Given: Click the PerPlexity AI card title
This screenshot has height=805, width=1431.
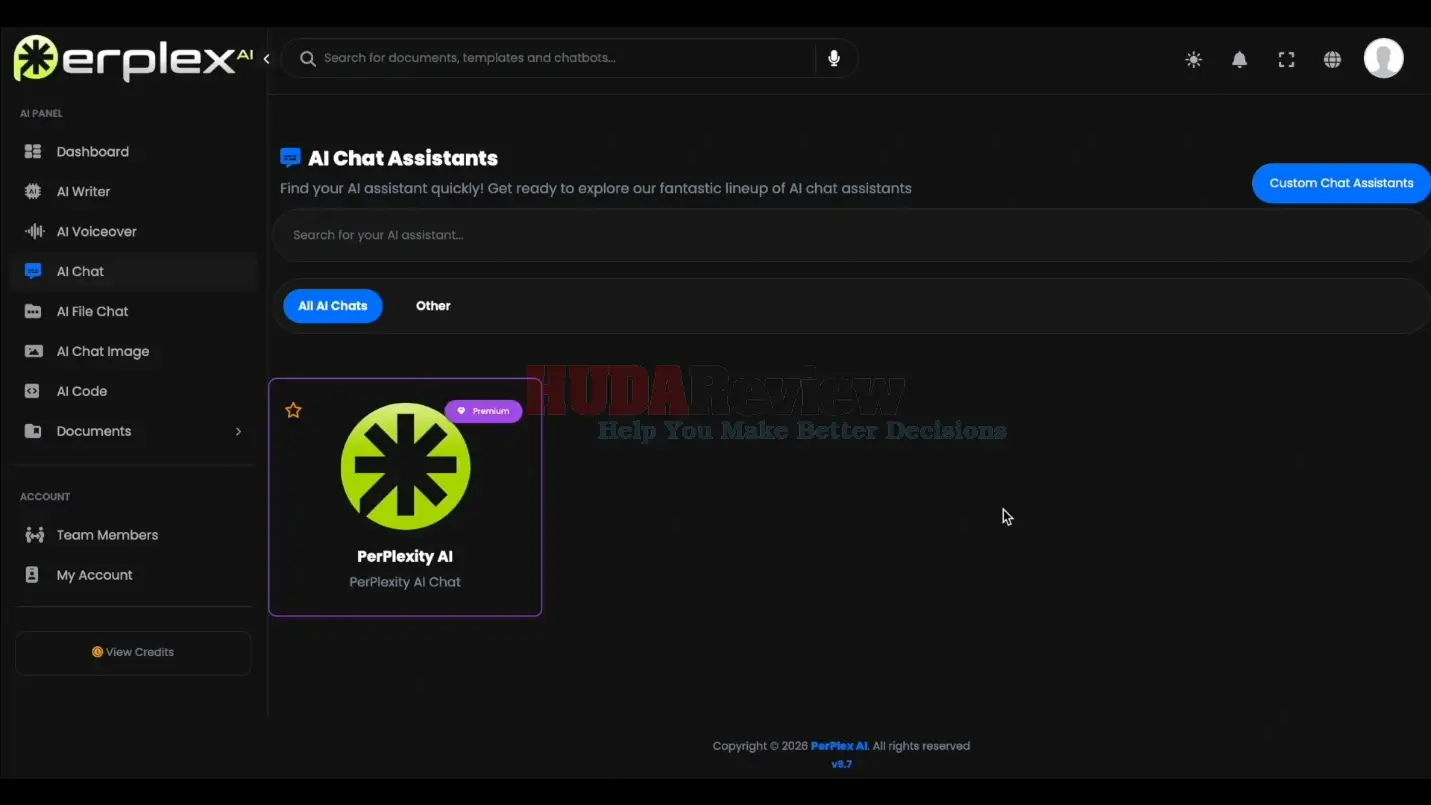Looking at the screenshot, I should 405,556.
